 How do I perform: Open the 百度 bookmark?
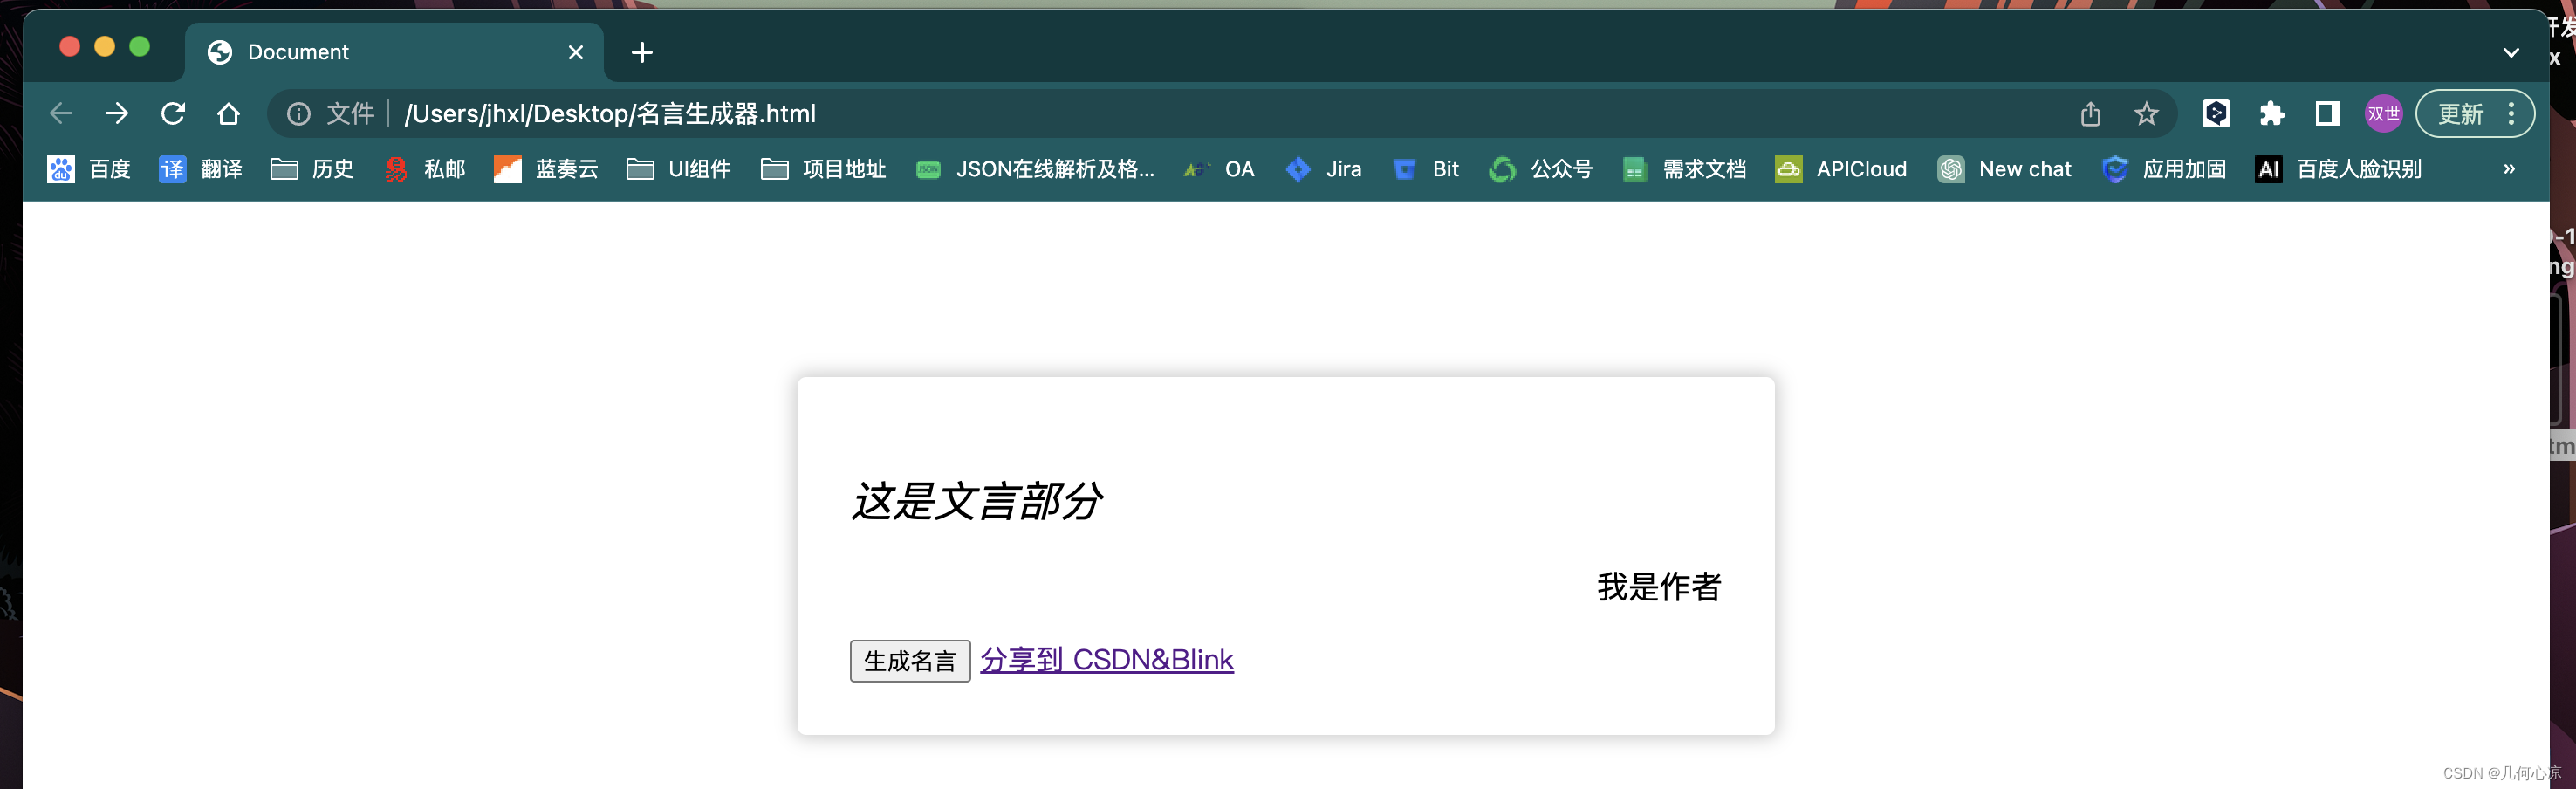pos(89,169)
